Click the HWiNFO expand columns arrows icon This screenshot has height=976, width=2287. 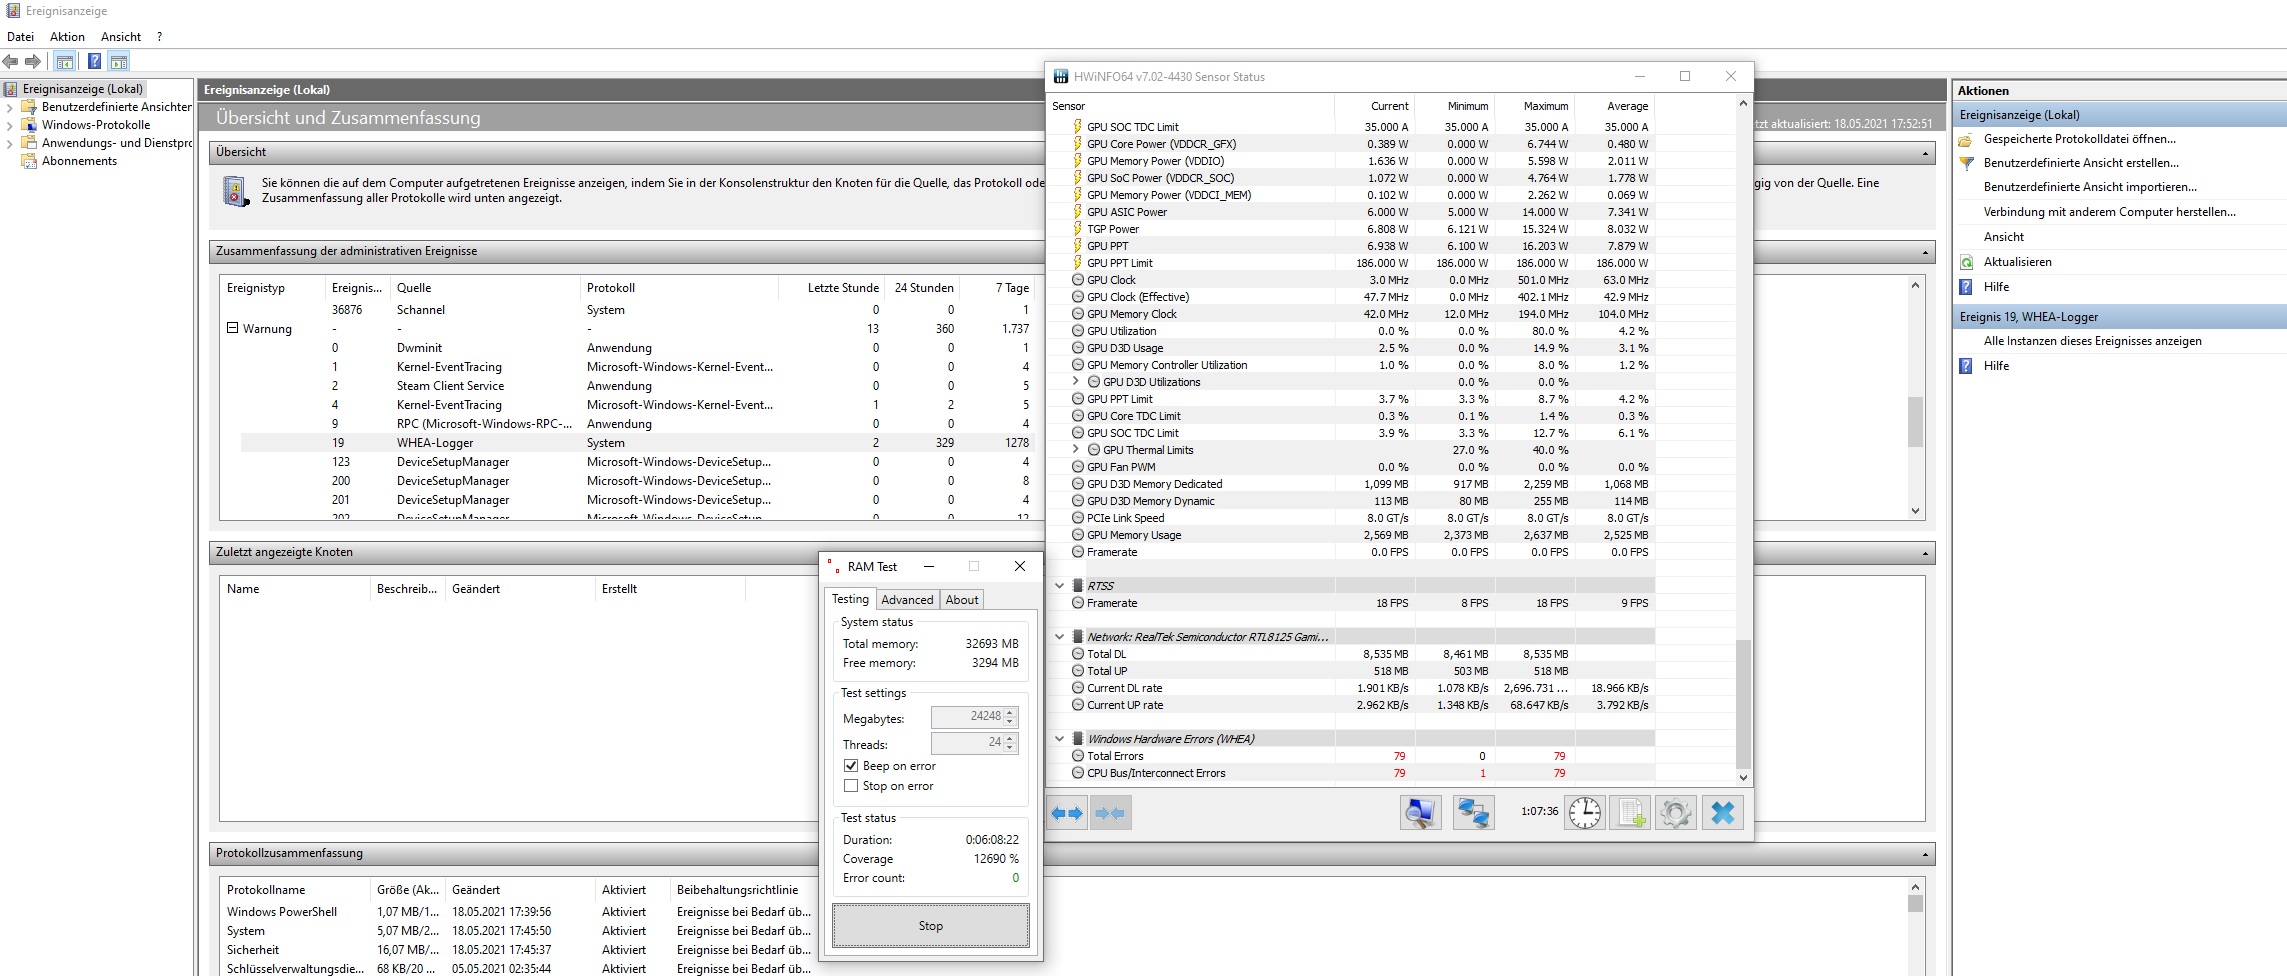pos(1067,814)
